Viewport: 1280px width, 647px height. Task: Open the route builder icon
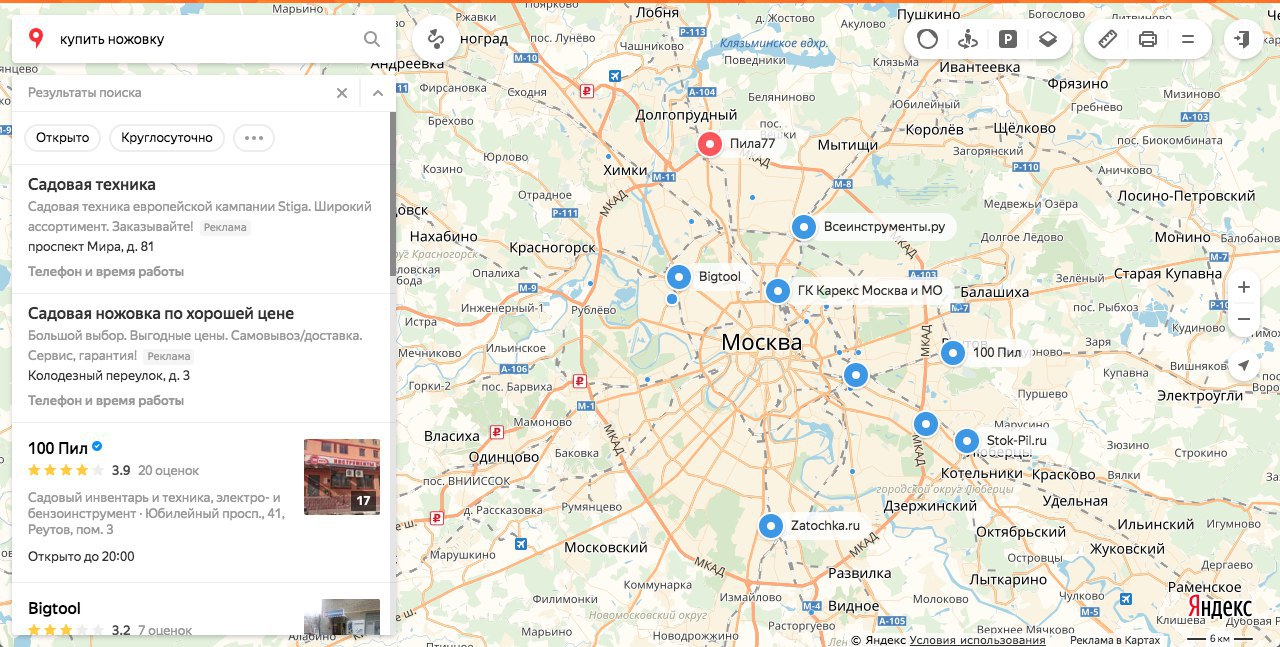coord(435,39)
